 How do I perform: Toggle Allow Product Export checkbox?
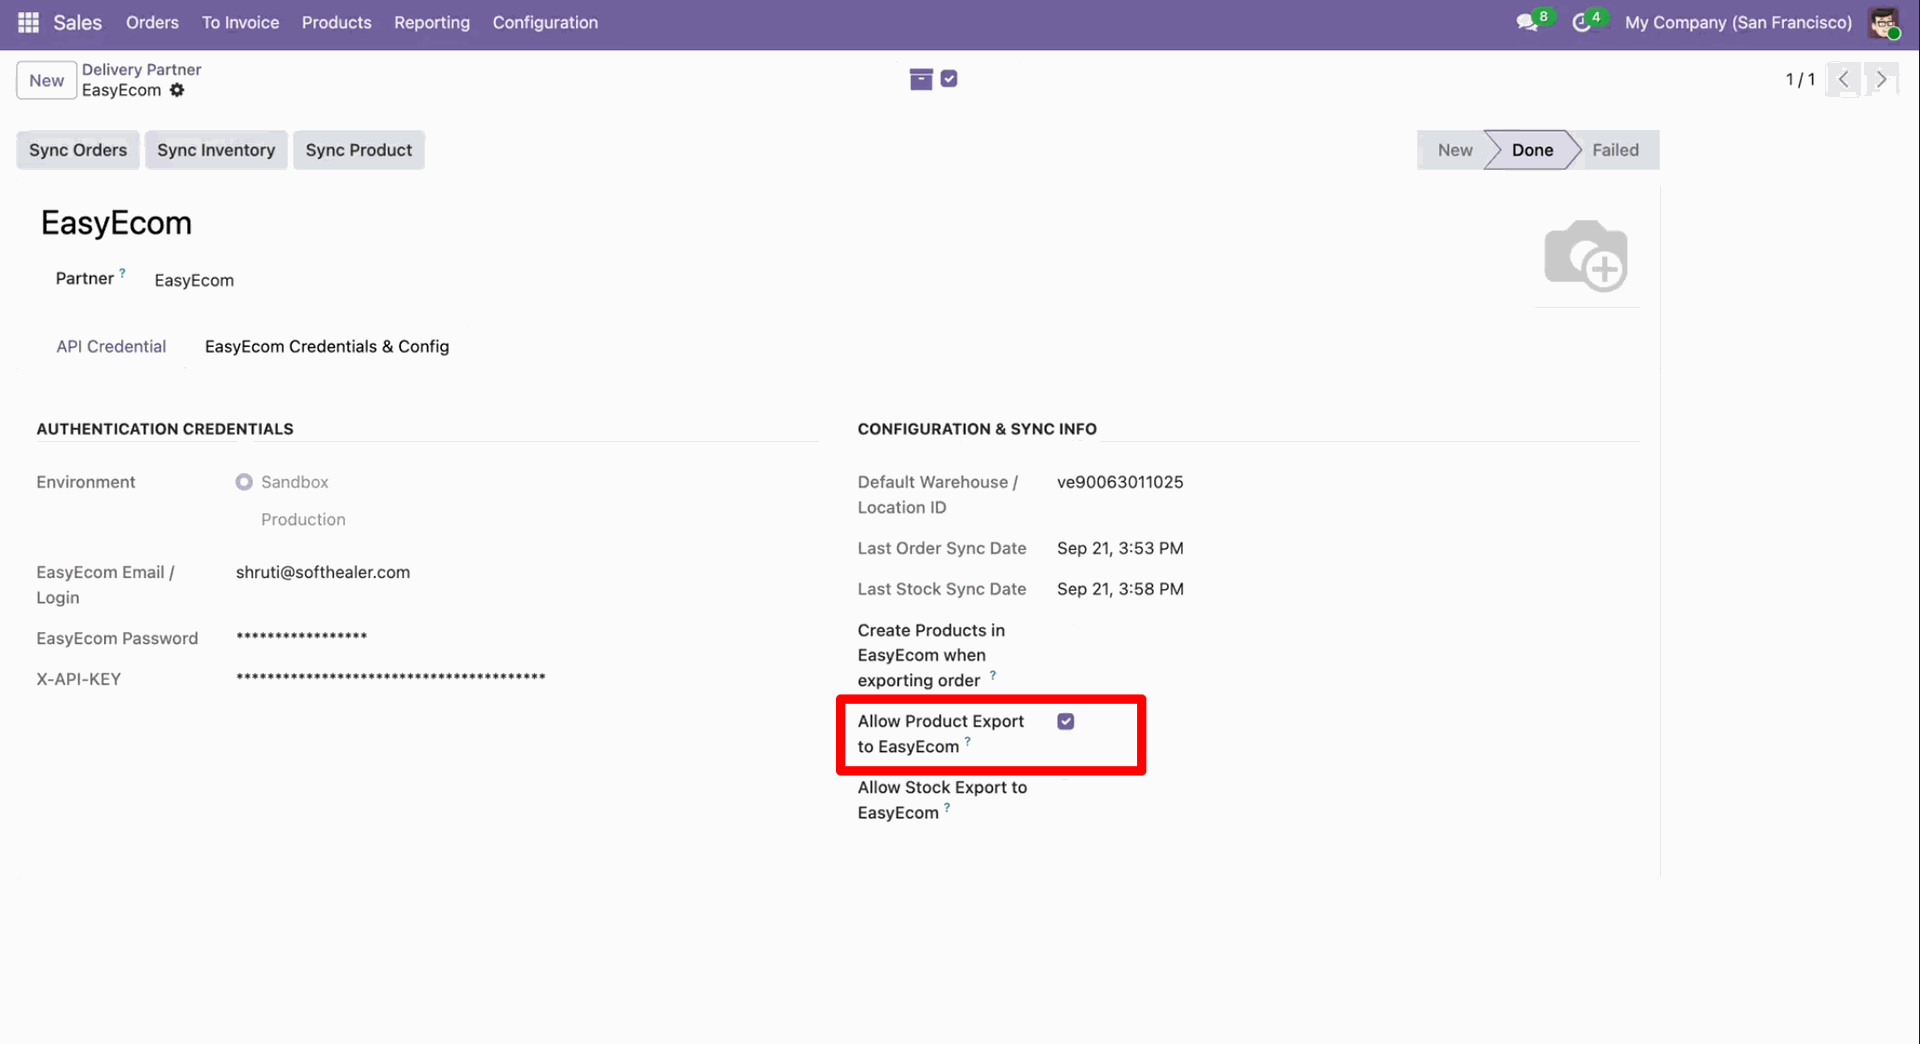1066,721
